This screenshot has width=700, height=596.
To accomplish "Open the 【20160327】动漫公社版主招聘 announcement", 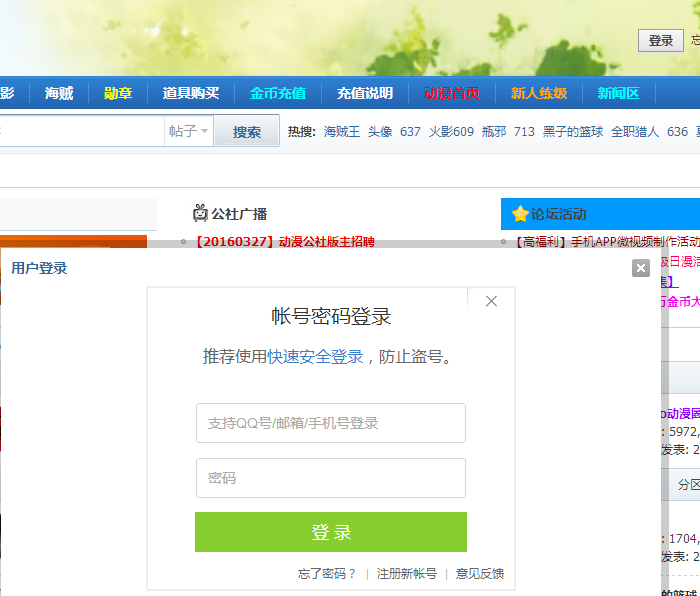I will [284, 242].
